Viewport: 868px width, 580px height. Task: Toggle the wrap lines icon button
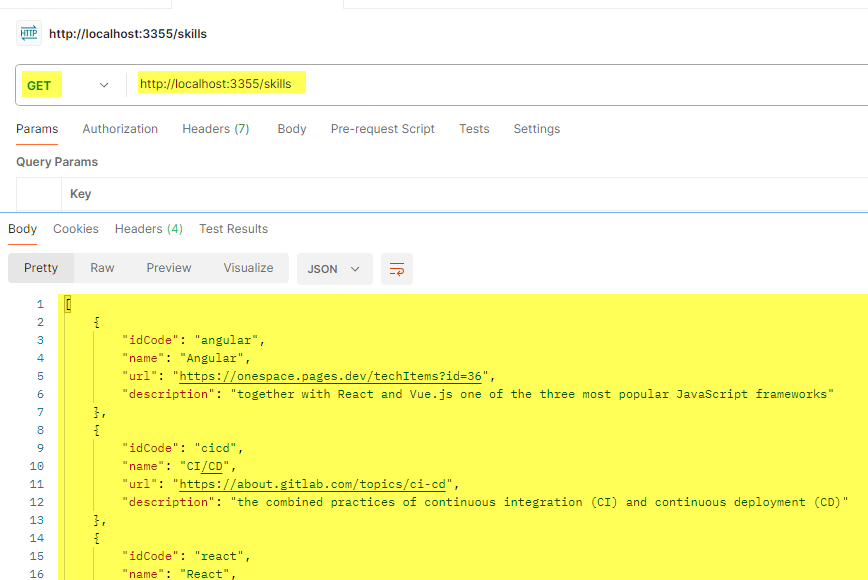[x=397, y=269]
